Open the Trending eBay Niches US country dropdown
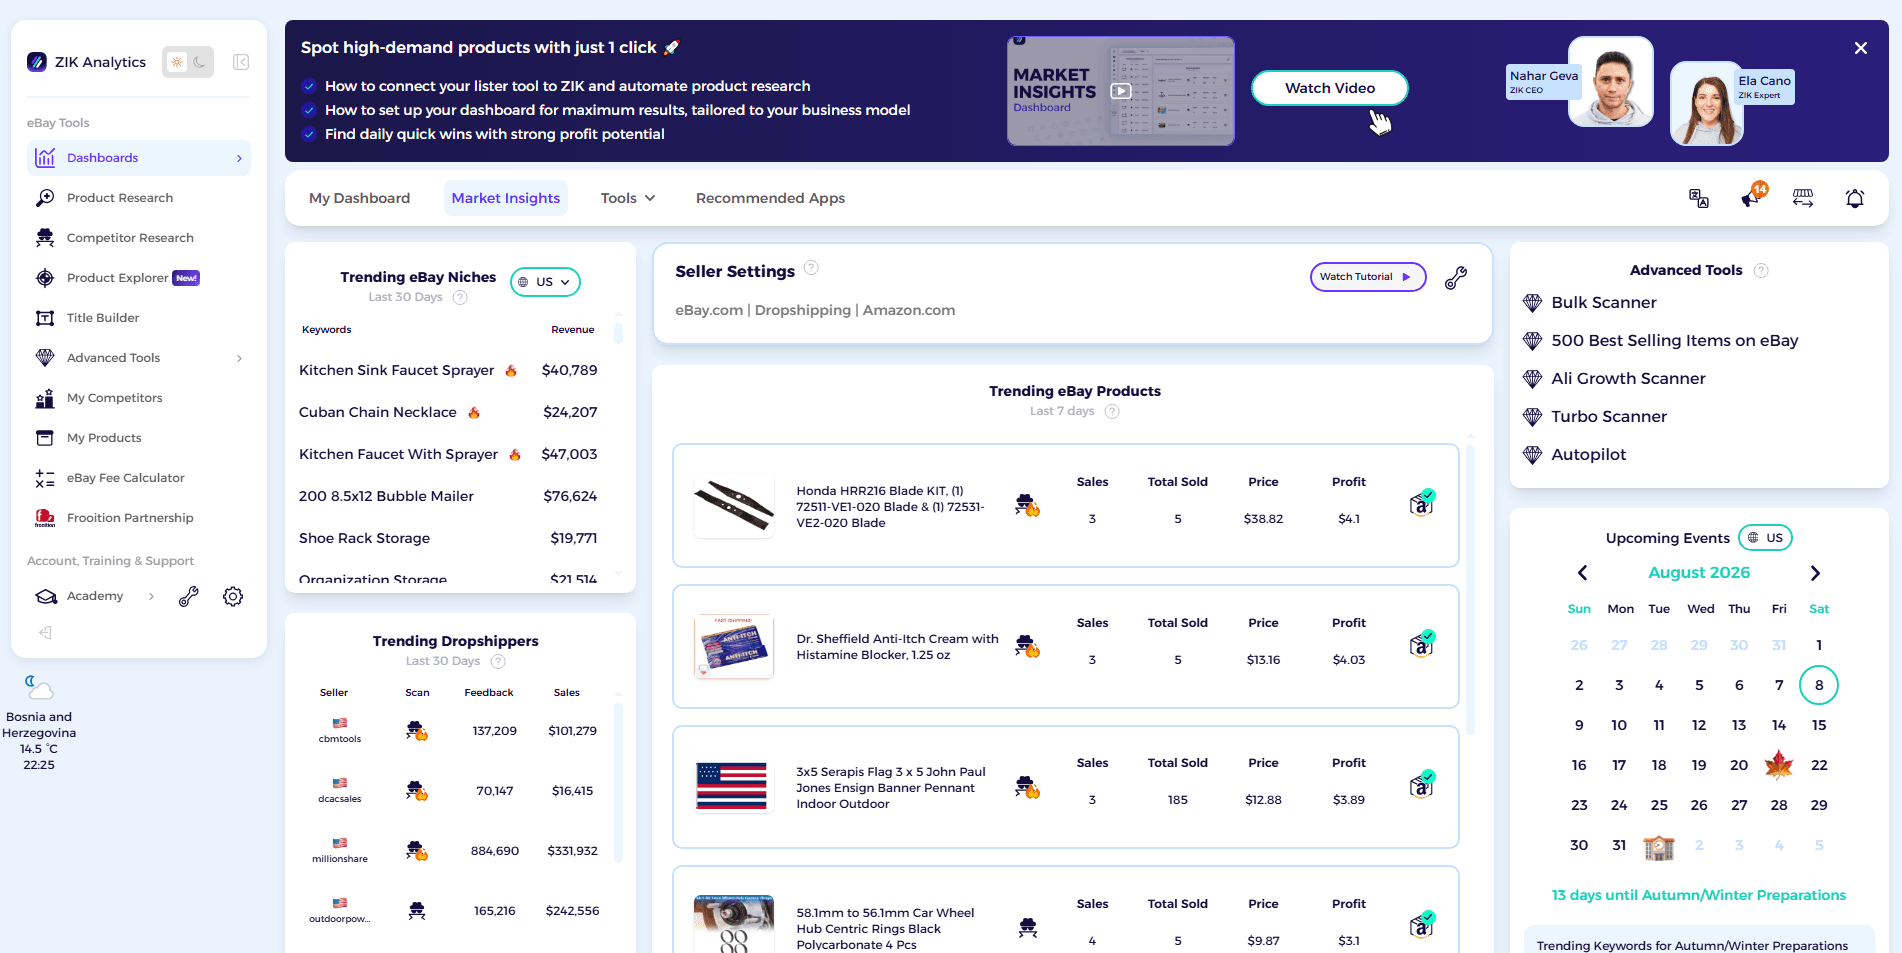 (545, 282)
